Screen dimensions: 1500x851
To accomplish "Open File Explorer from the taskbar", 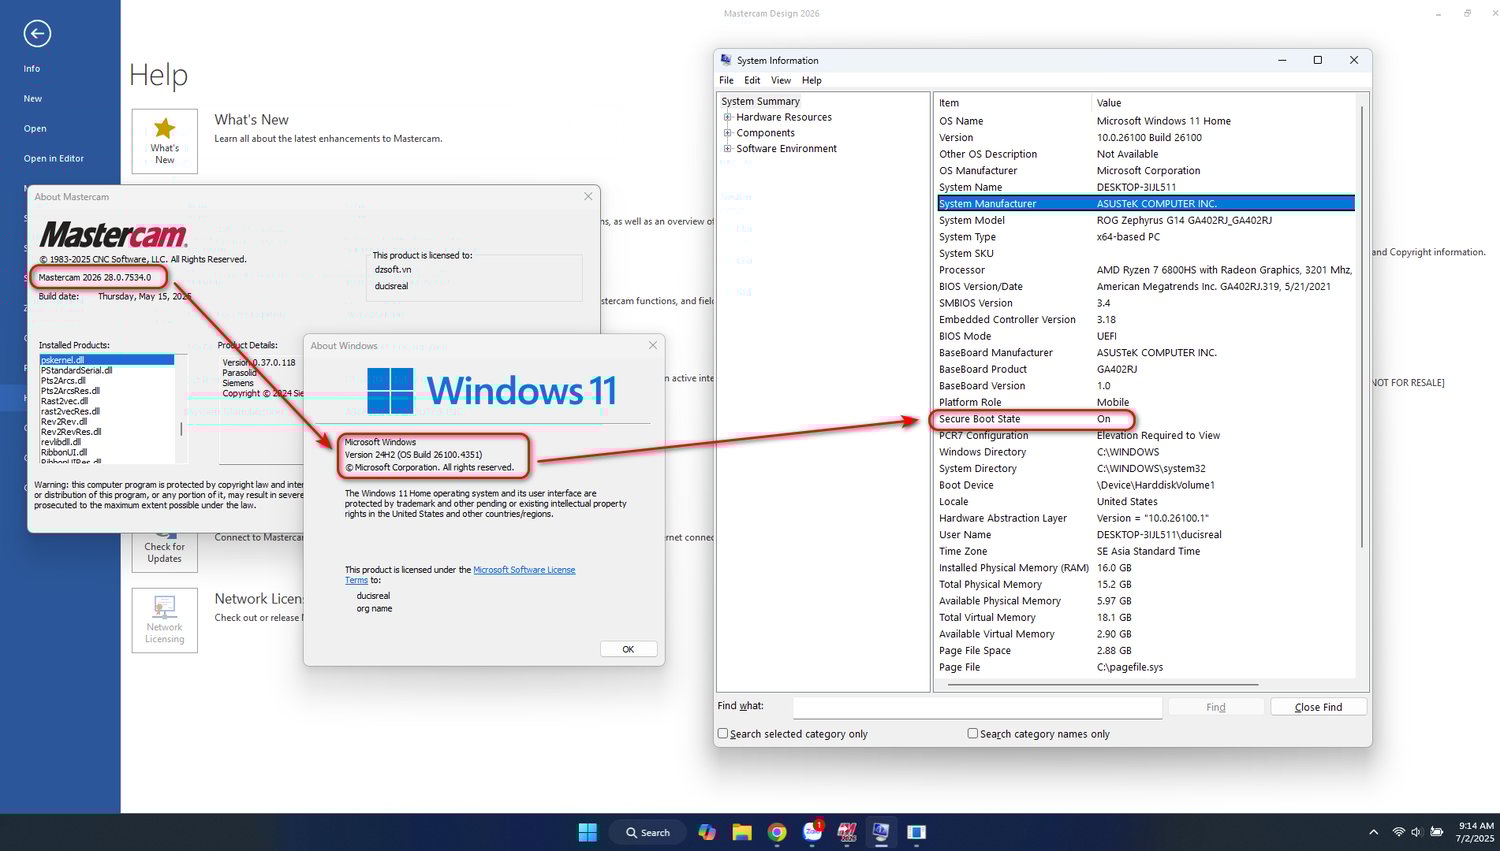I will click(x=742, y=832).
